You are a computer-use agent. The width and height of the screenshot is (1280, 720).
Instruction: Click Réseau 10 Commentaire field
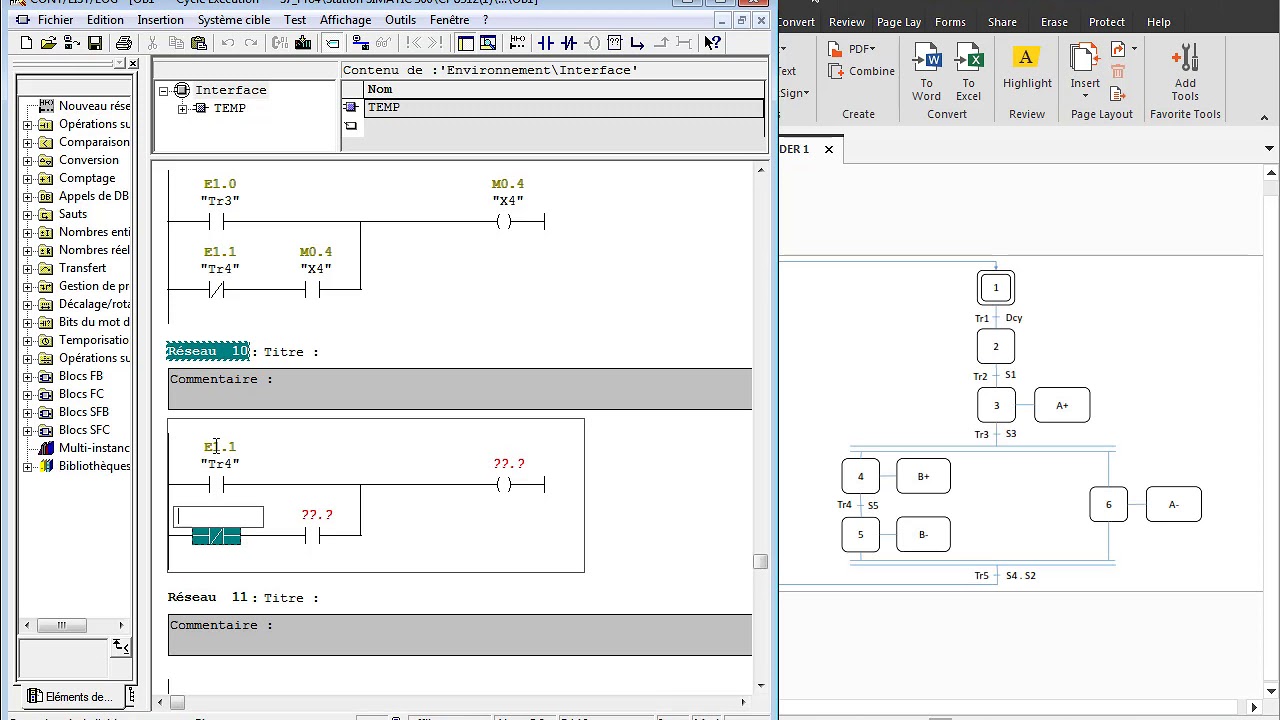click(x=460, y=389)
